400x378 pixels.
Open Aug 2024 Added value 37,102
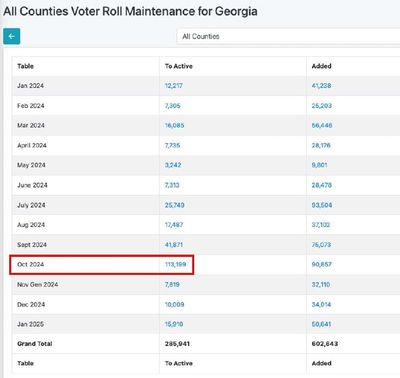pyautogui.click(x=321, y=225)
